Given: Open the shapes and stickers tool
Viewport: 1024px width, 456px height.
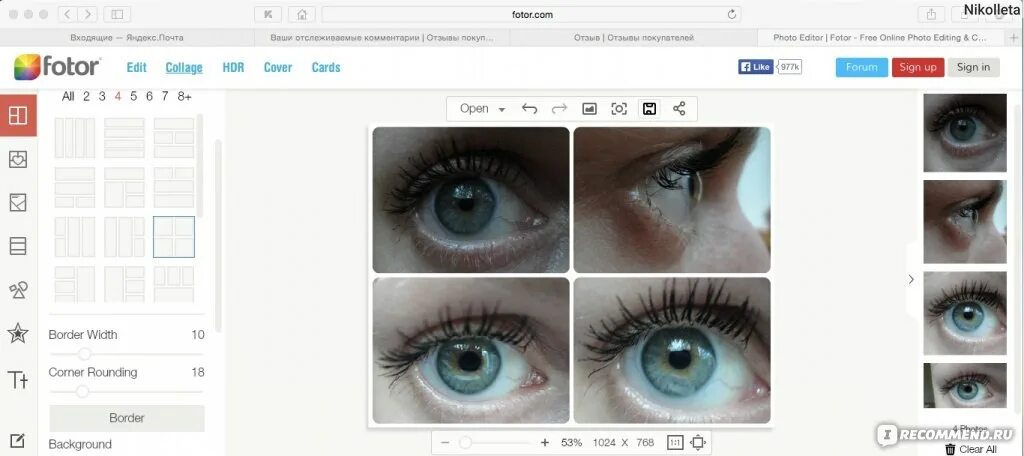Looking at the screenshot, I should (x=18, y=290).
